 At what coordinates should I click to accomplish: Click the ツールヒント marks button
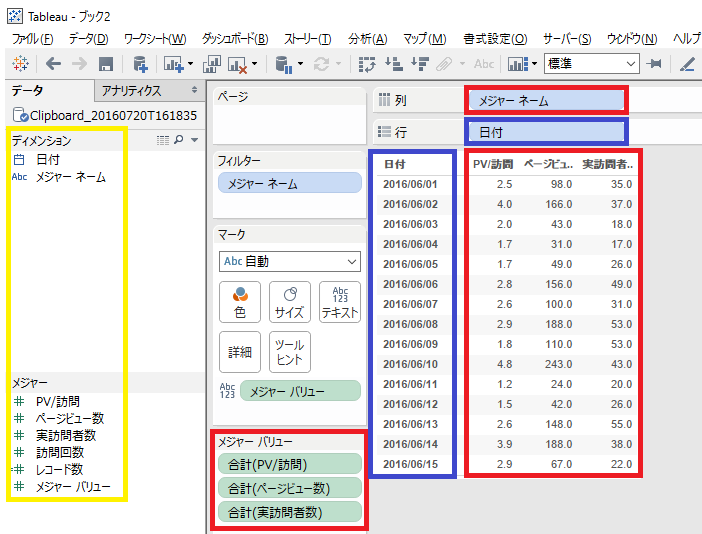tap(290, 352)
